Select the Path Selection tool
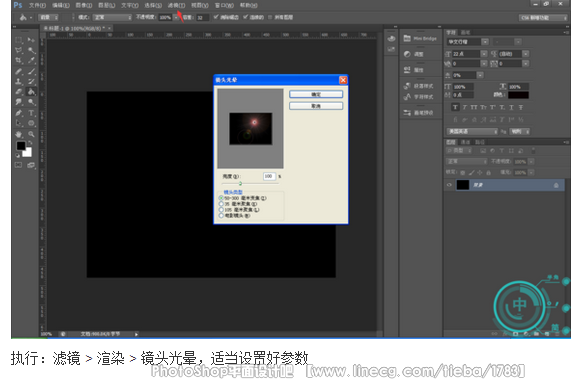This screenshot has height=388, width=575. coord(19,123)
